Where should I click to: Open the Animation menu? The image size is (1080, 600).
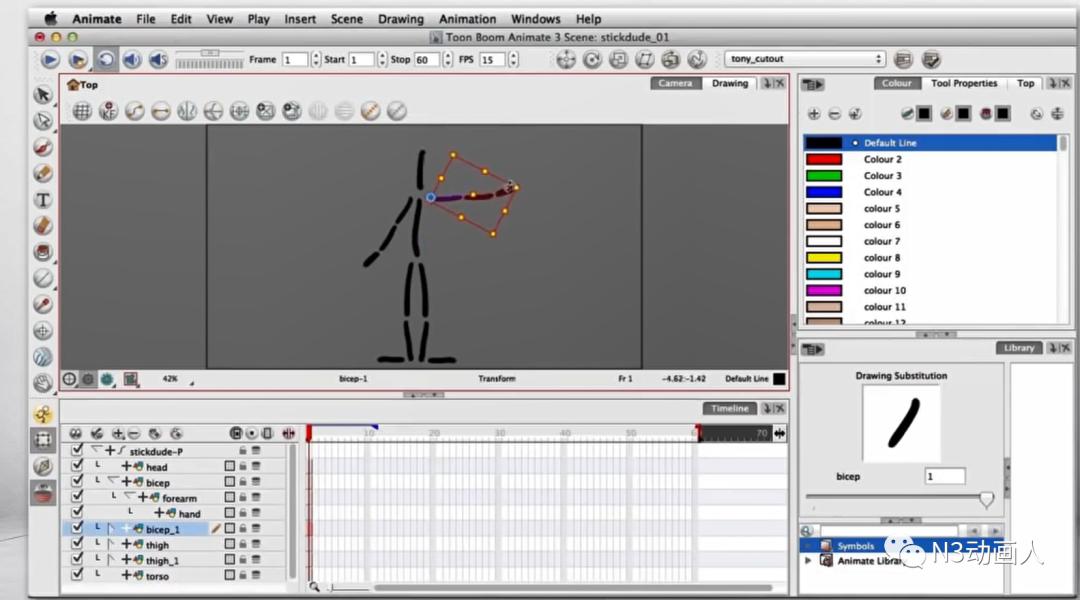tap(467, 19)
